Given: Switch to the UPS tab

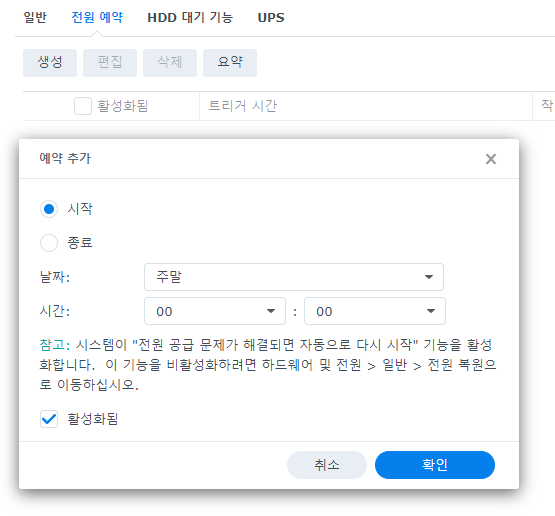Looking at the screenshot, I should coord(271,17).
